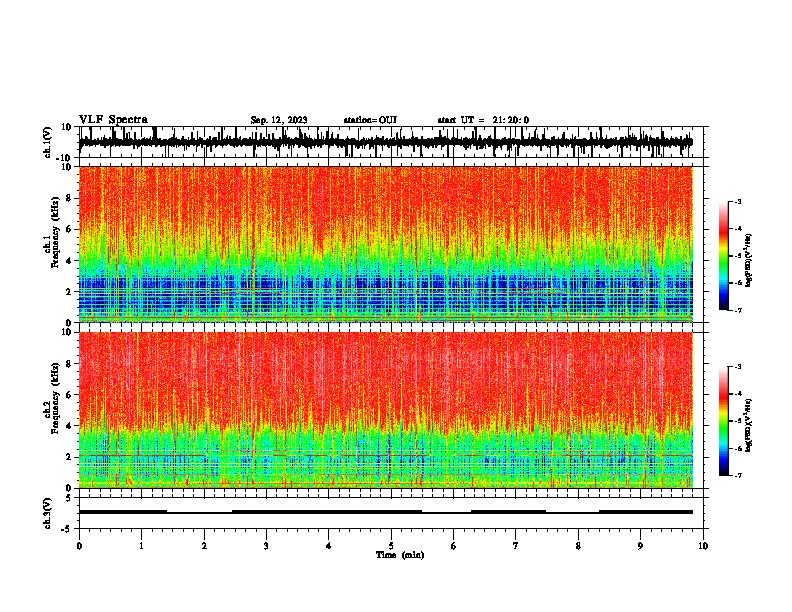Click time axis tick label "5"
This screenshot has width=792, height=612.
tap(391, 546)
